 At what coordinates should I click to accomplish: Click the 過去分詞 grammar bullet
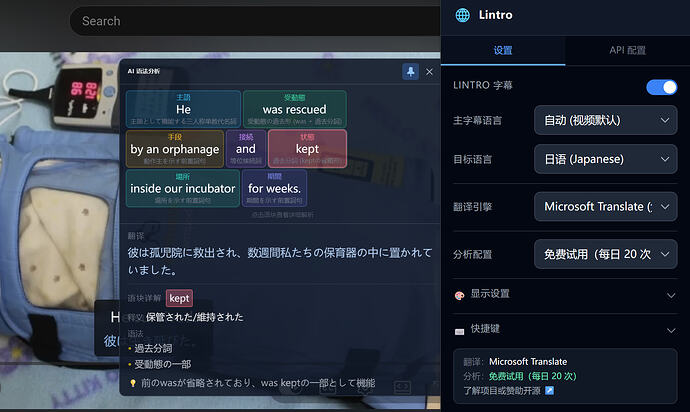(153, 348)
